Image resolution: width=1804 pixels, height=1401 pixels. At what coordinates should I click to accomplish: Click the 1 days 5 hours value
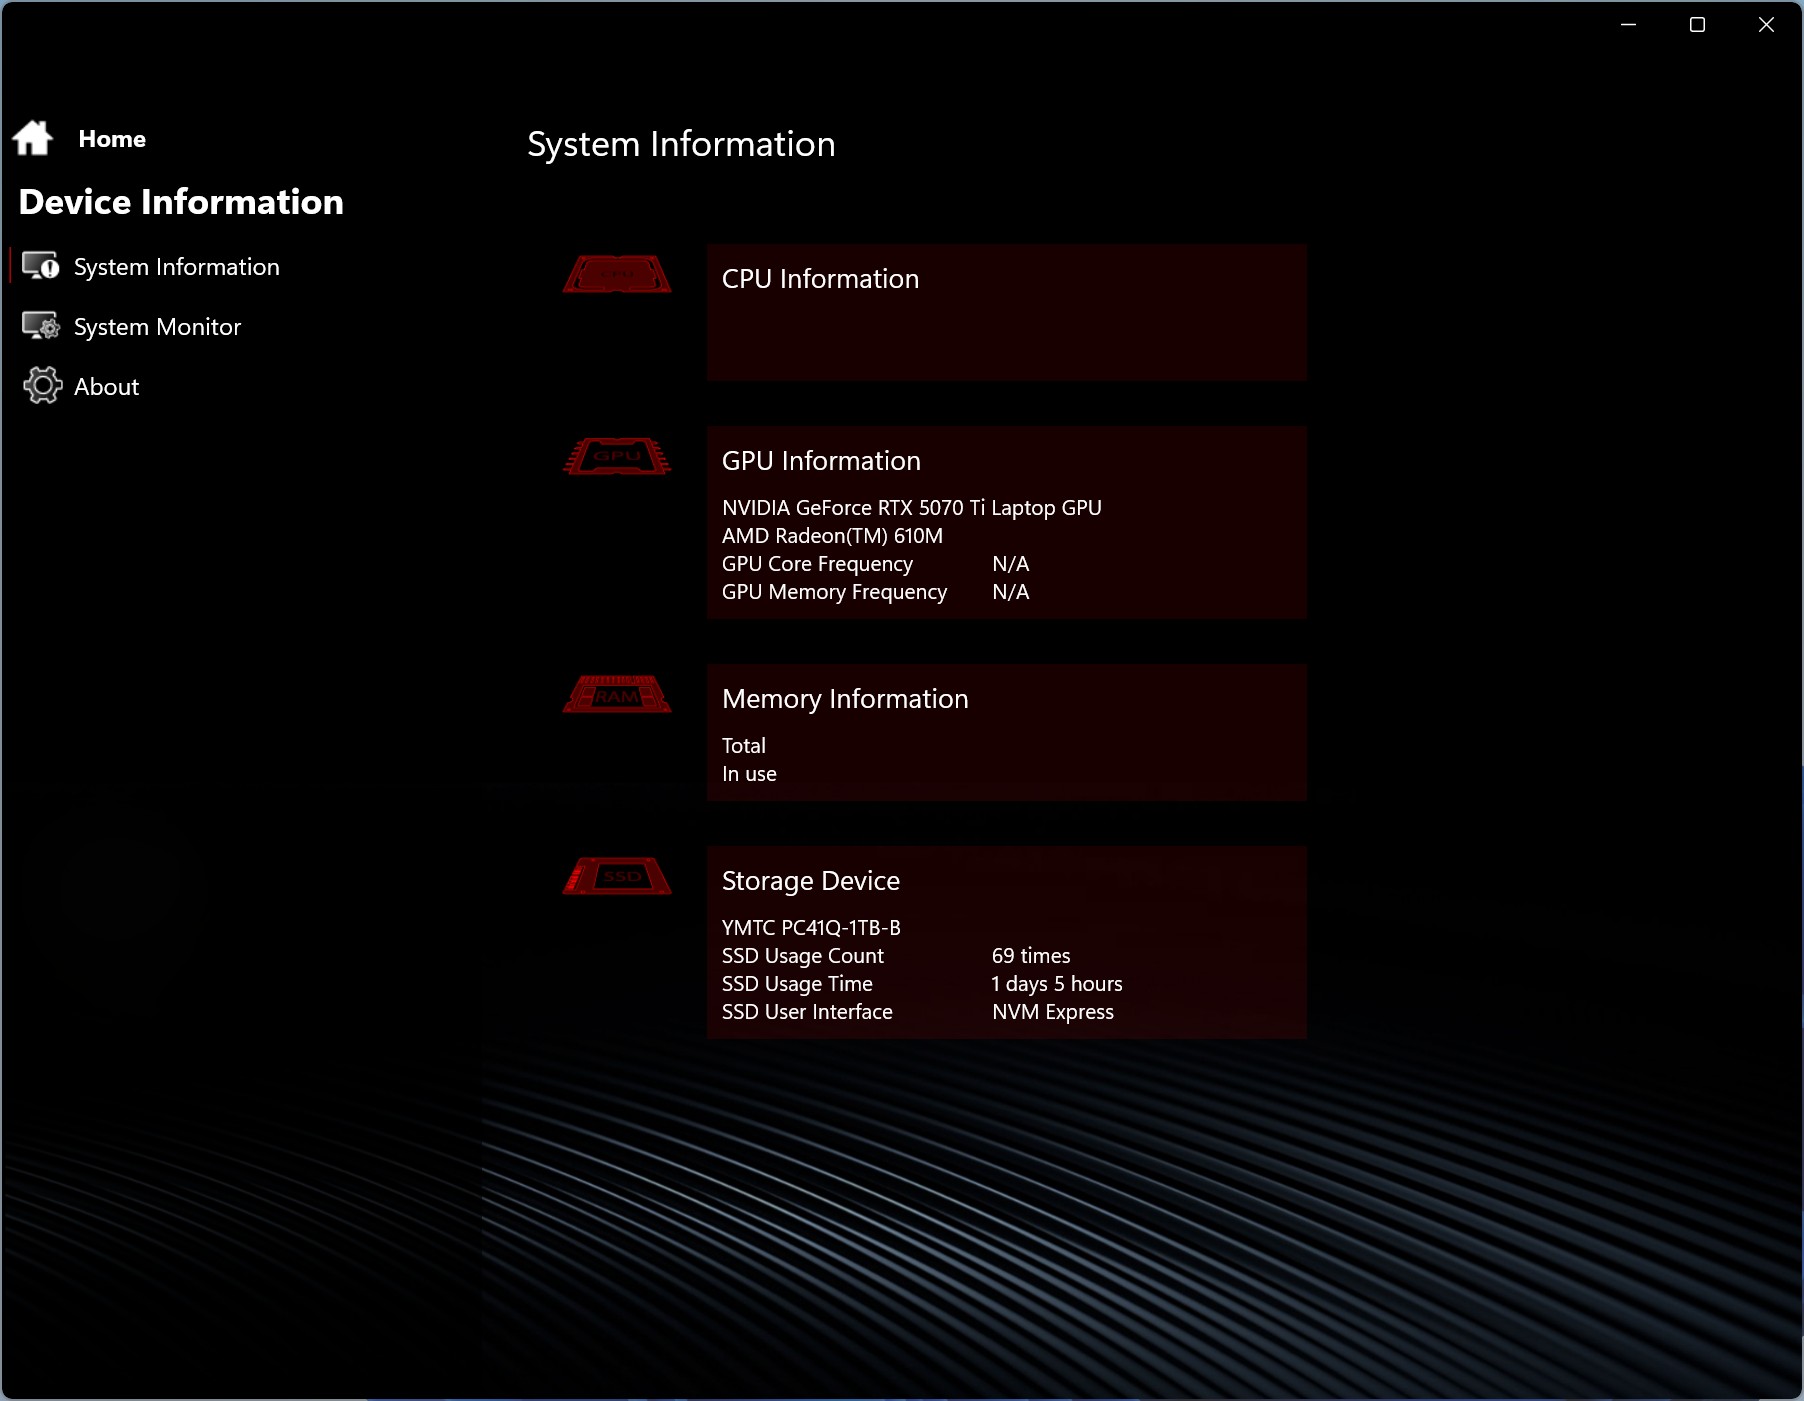coord(1057,984)
